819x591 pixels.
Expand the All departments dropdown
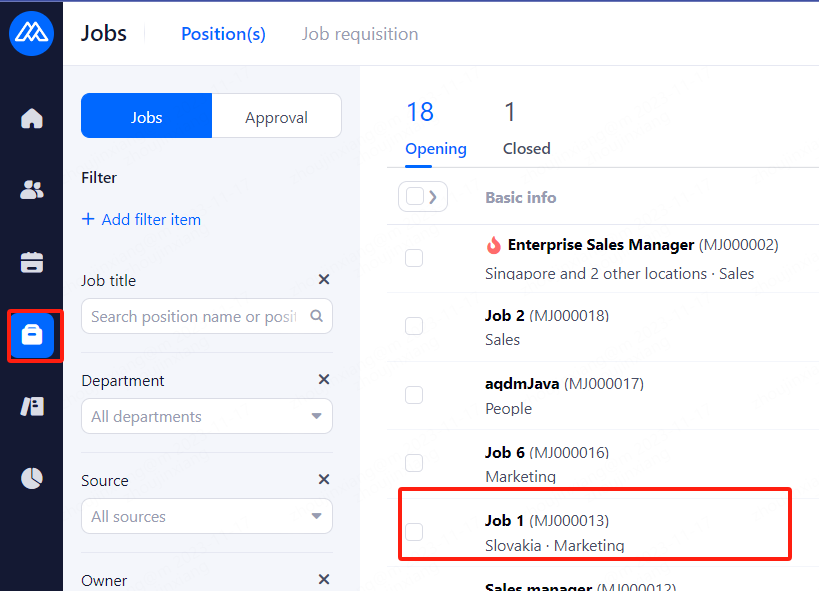point(207,417)
